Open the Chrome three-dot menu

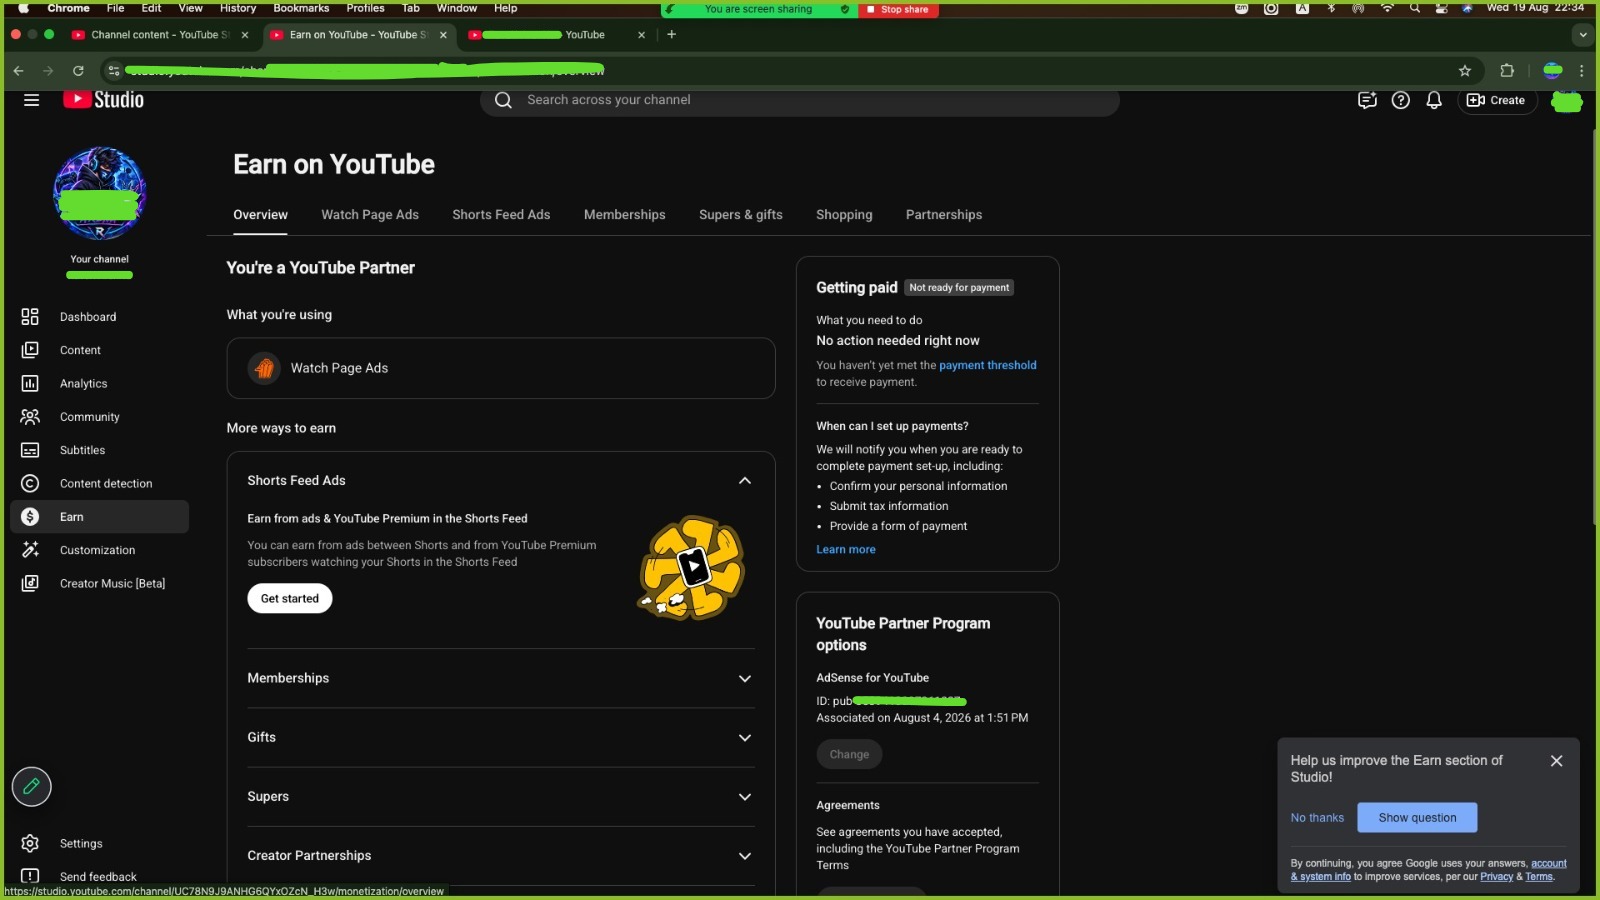tap(1582, 71)
